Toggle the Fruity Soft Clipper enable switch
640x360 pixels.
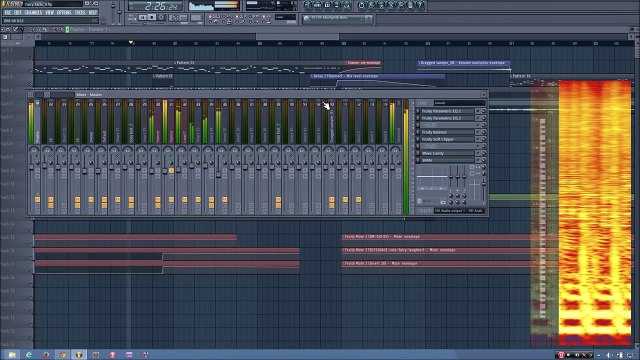pyautogui.click(x=418, y=139)
